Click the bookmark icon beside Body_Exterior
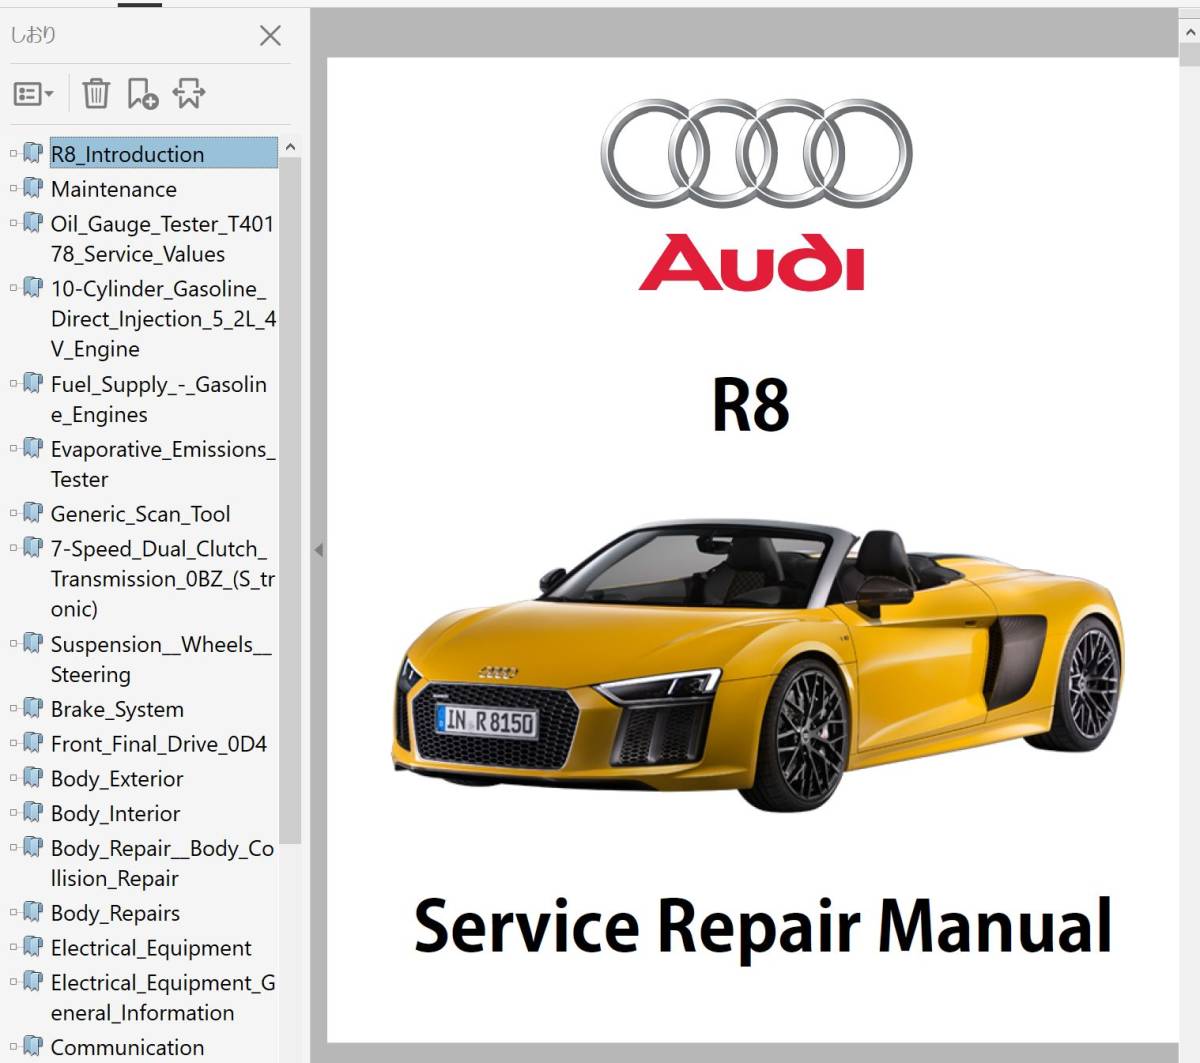The height and width of the screenshot is (1063, 1200). click(x=33, y=778)
